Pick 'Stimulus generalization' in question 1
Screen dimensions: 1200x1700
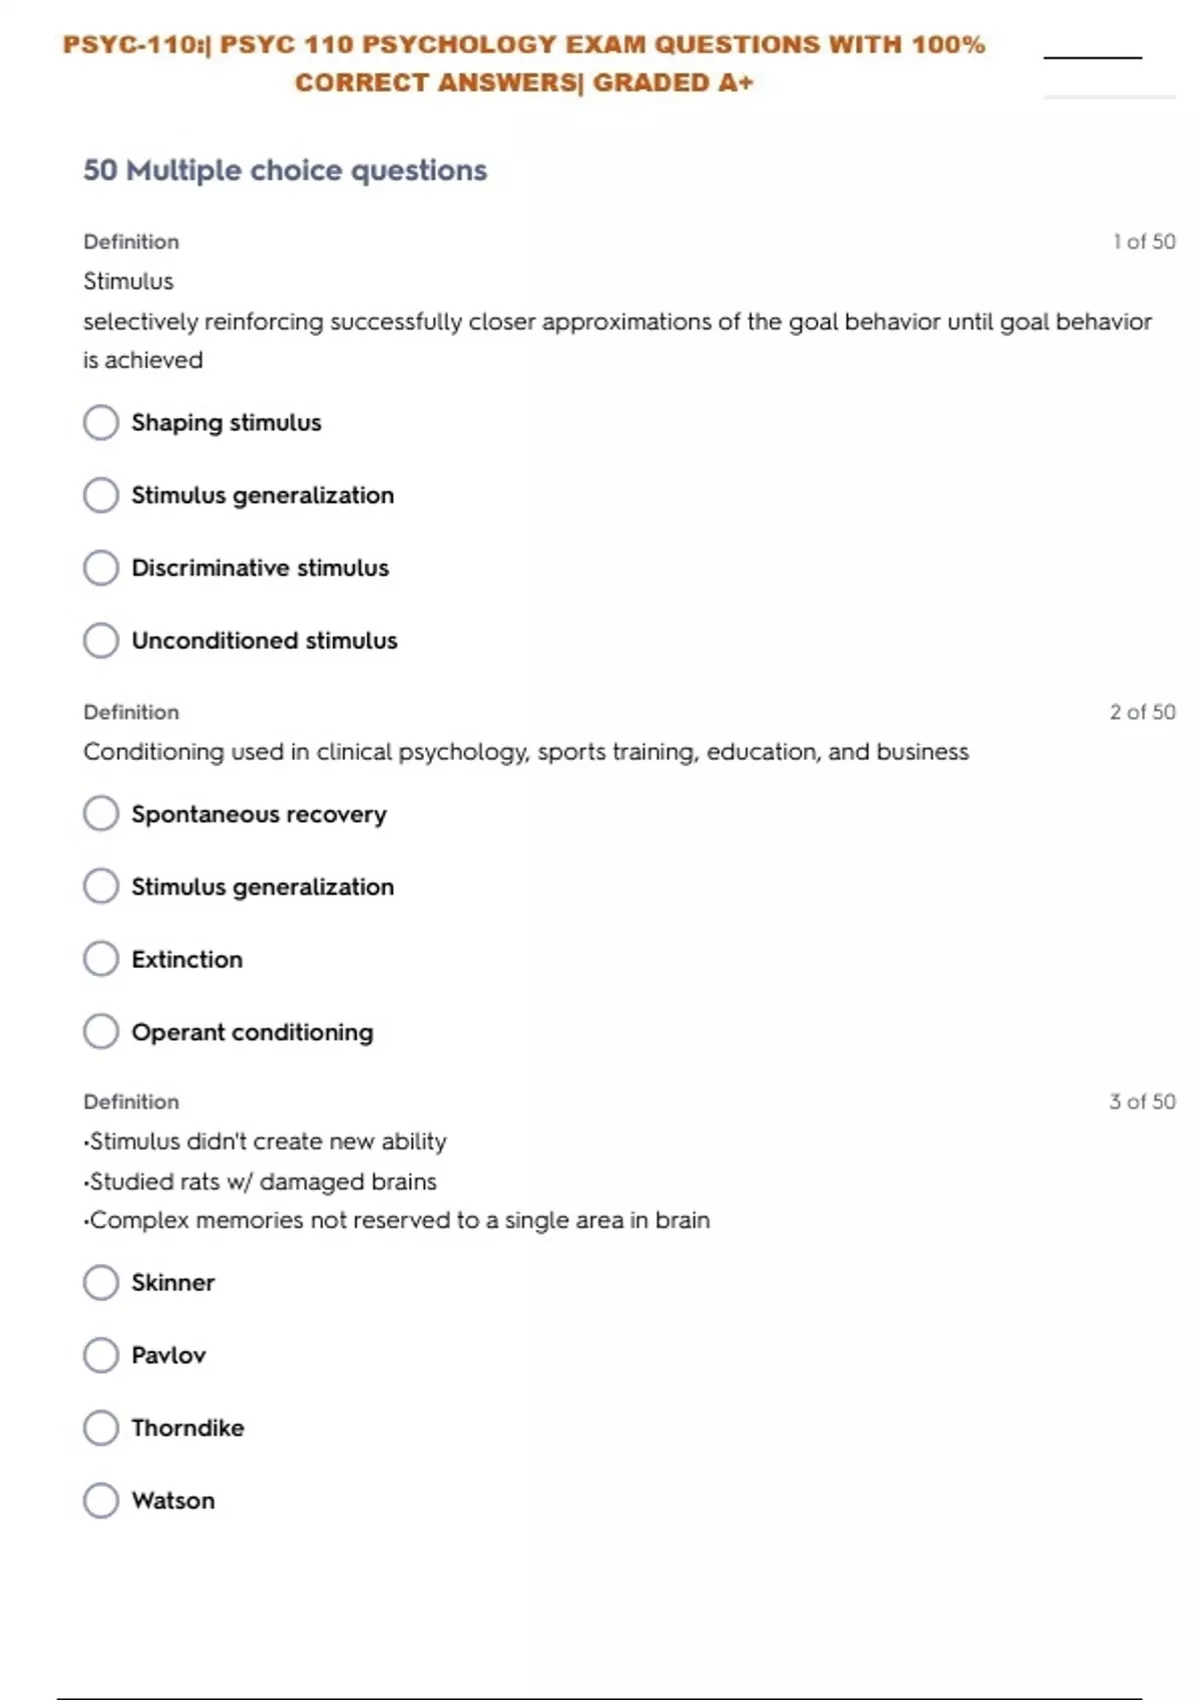coord(101,495)
